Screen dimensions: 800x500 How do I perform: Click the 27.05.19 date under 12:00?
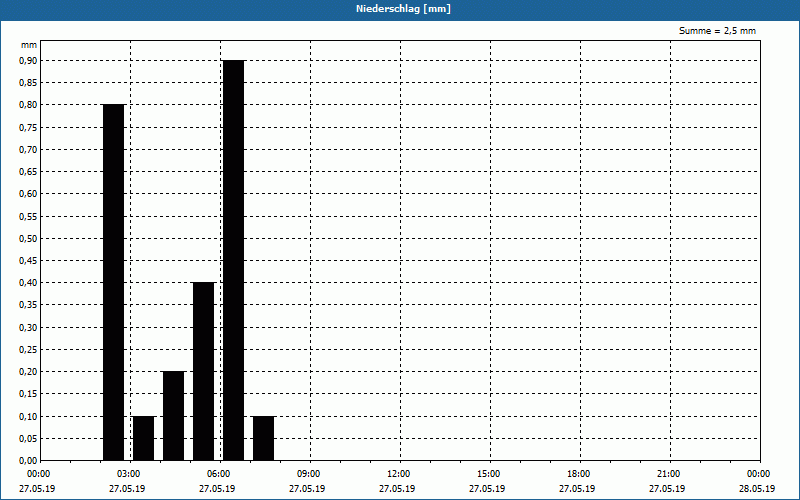(397, 489)
